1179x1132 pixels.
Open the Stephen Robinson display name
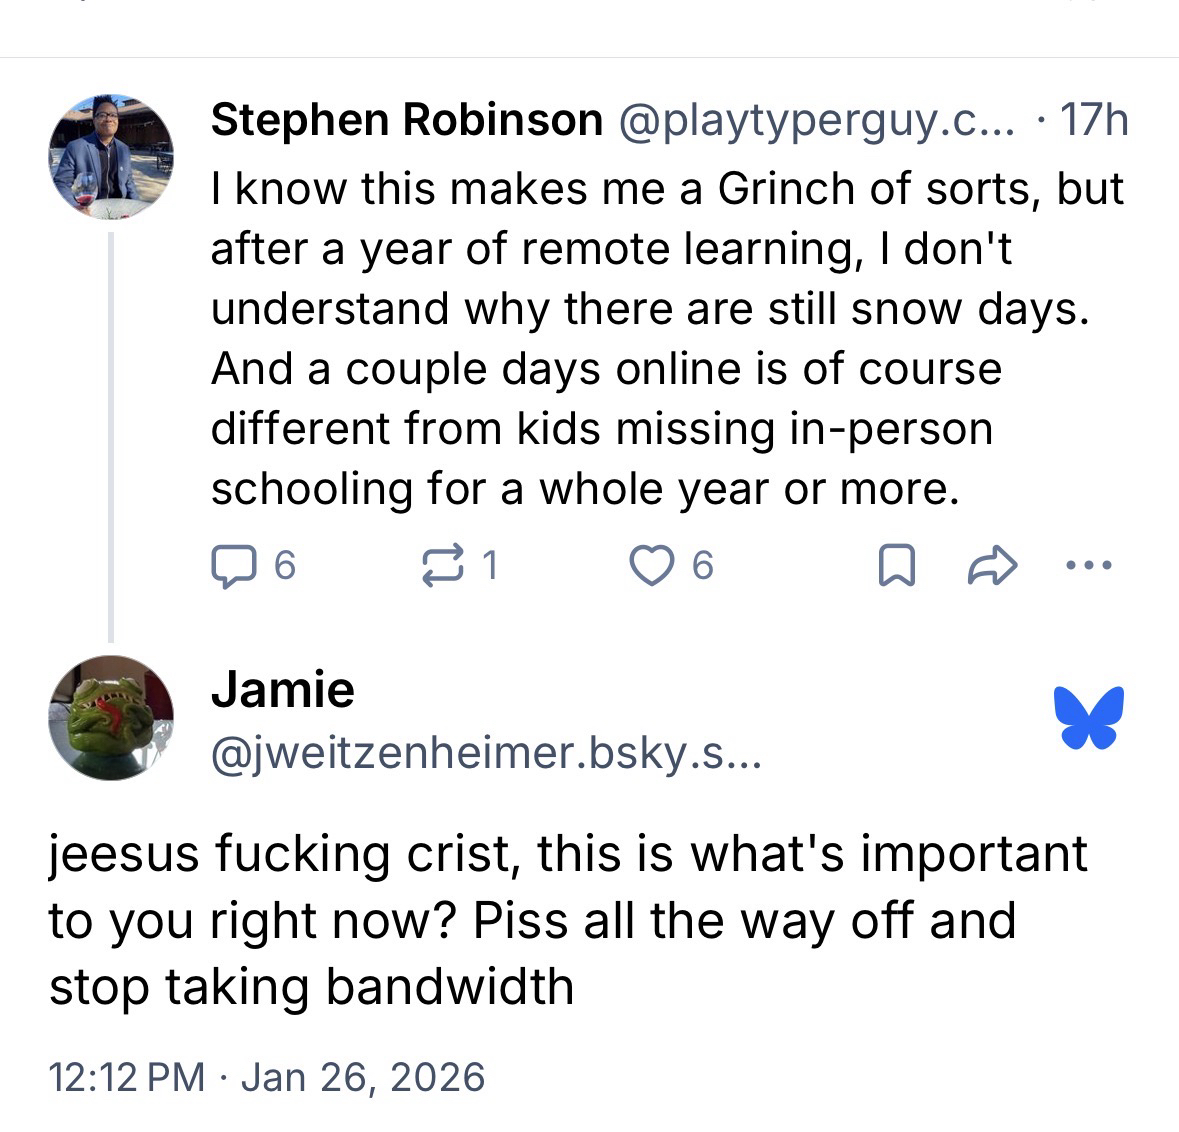click(x=407, y=120)
